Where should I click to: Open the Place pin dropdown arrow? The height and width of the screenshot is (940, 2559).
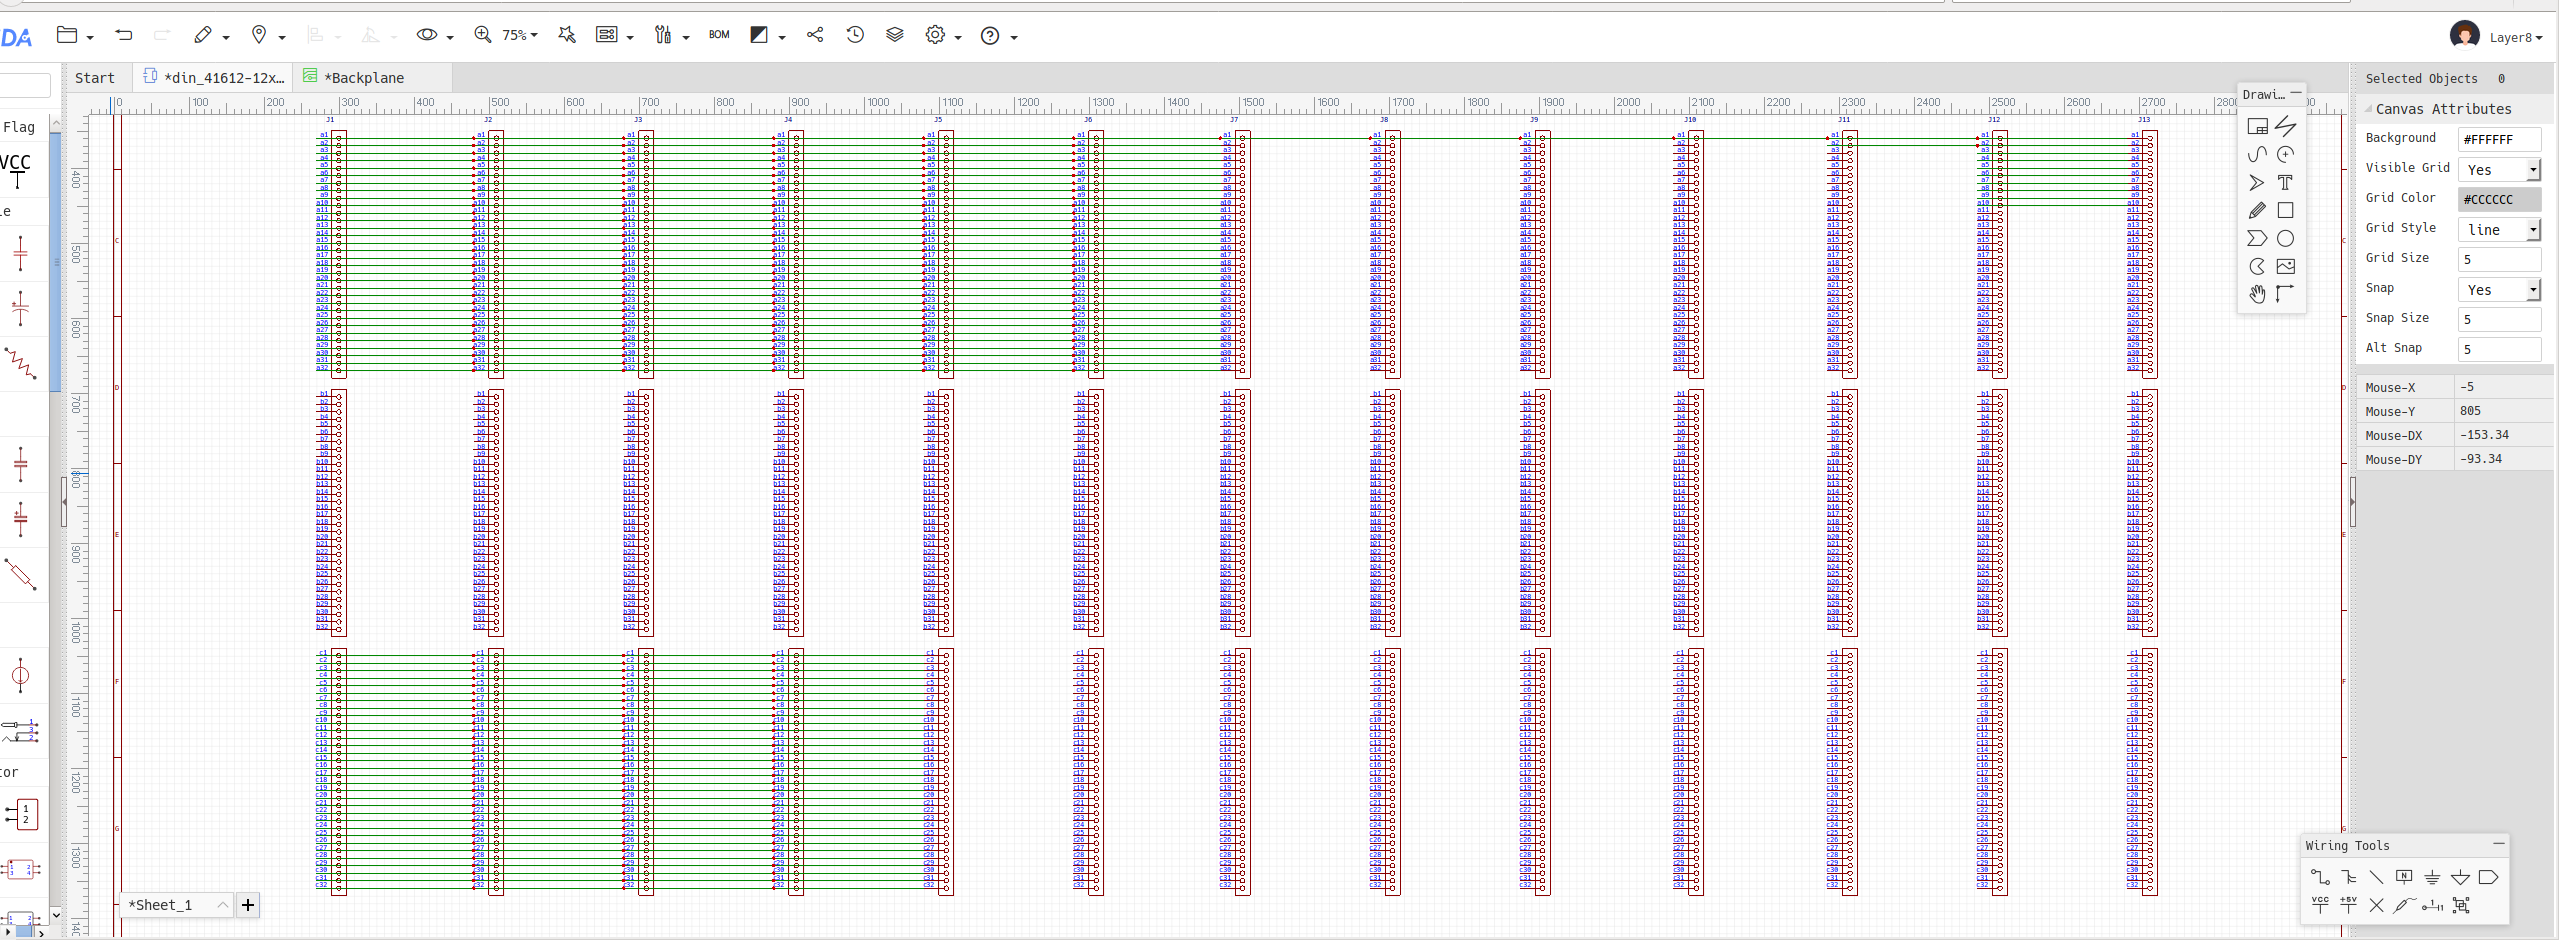coord(282,38)
